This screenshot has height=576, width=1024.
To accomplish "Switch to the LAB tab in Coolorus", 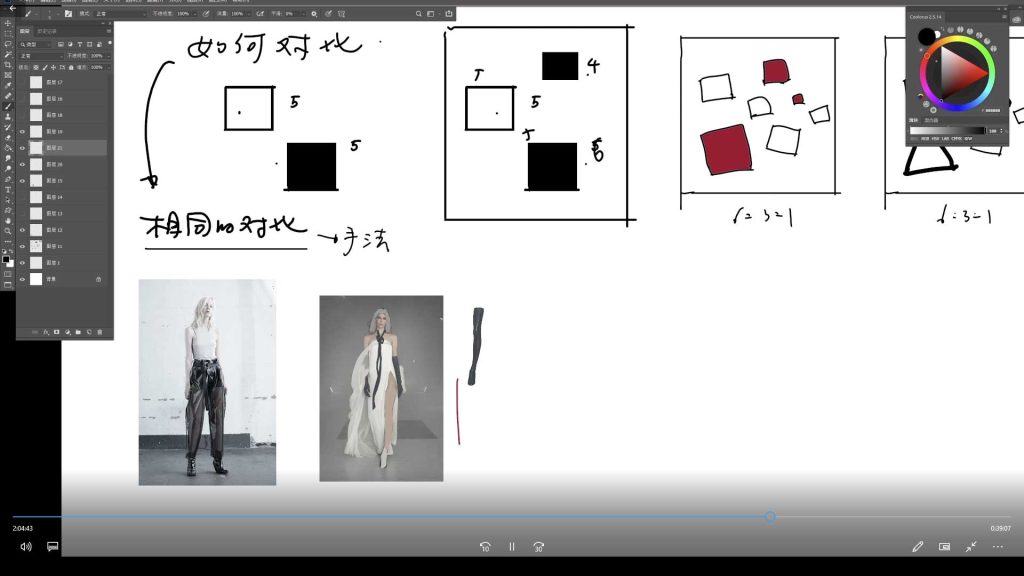I will 945,138.
